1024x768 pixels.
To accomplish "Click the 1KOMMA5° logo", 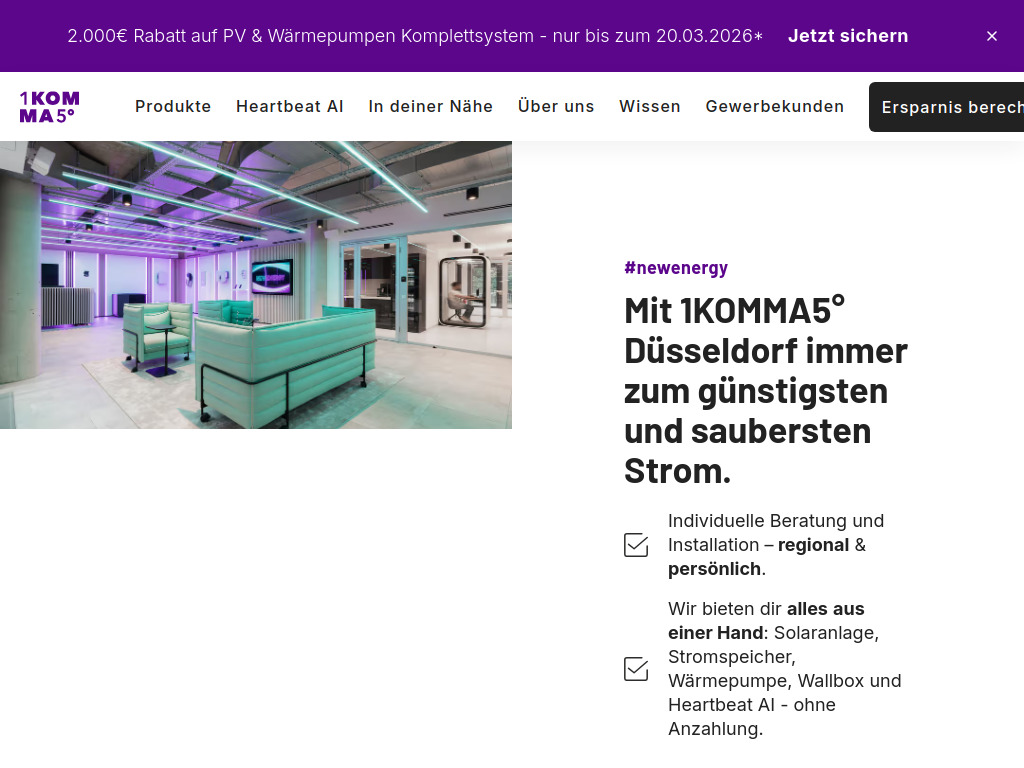I will pyautogui.click(x=48, y=106).
